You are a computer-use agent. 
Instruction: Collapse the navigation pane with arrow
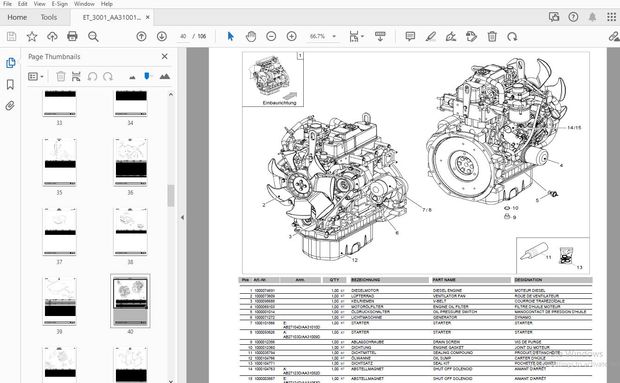tap(182, 217)
